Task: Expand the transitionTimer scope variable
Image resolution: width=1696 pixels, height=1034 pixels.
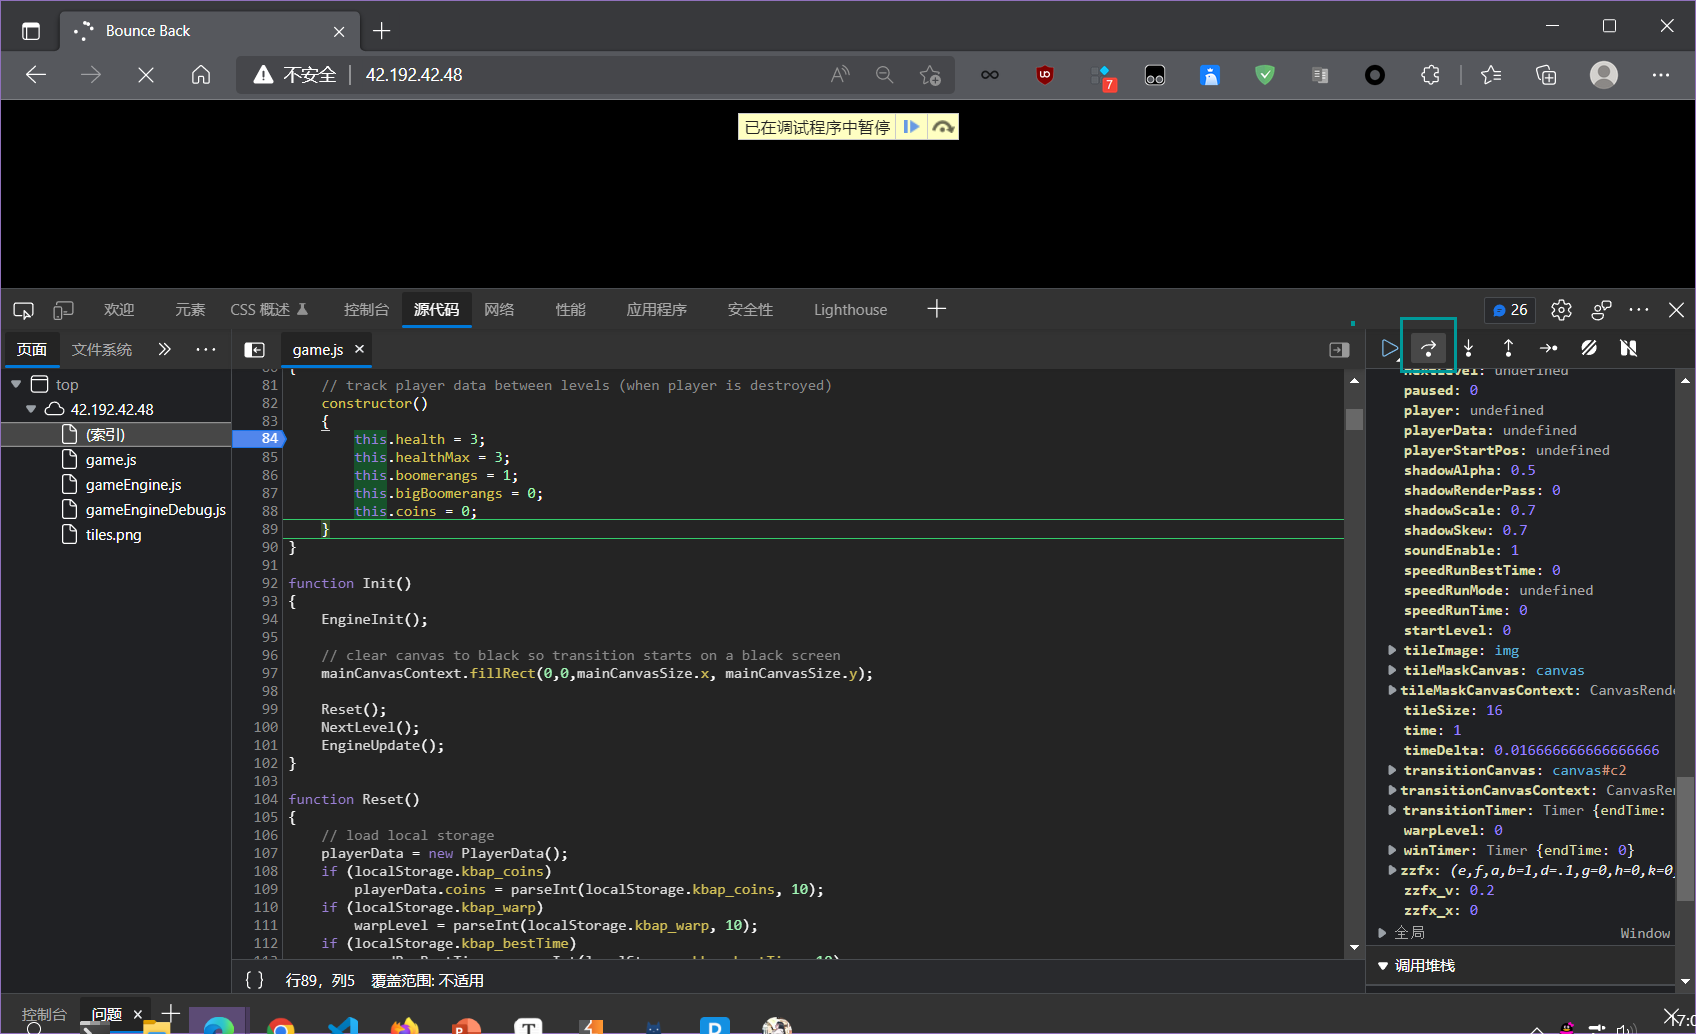Action: pyautogui.click(x=1392, y=810)
